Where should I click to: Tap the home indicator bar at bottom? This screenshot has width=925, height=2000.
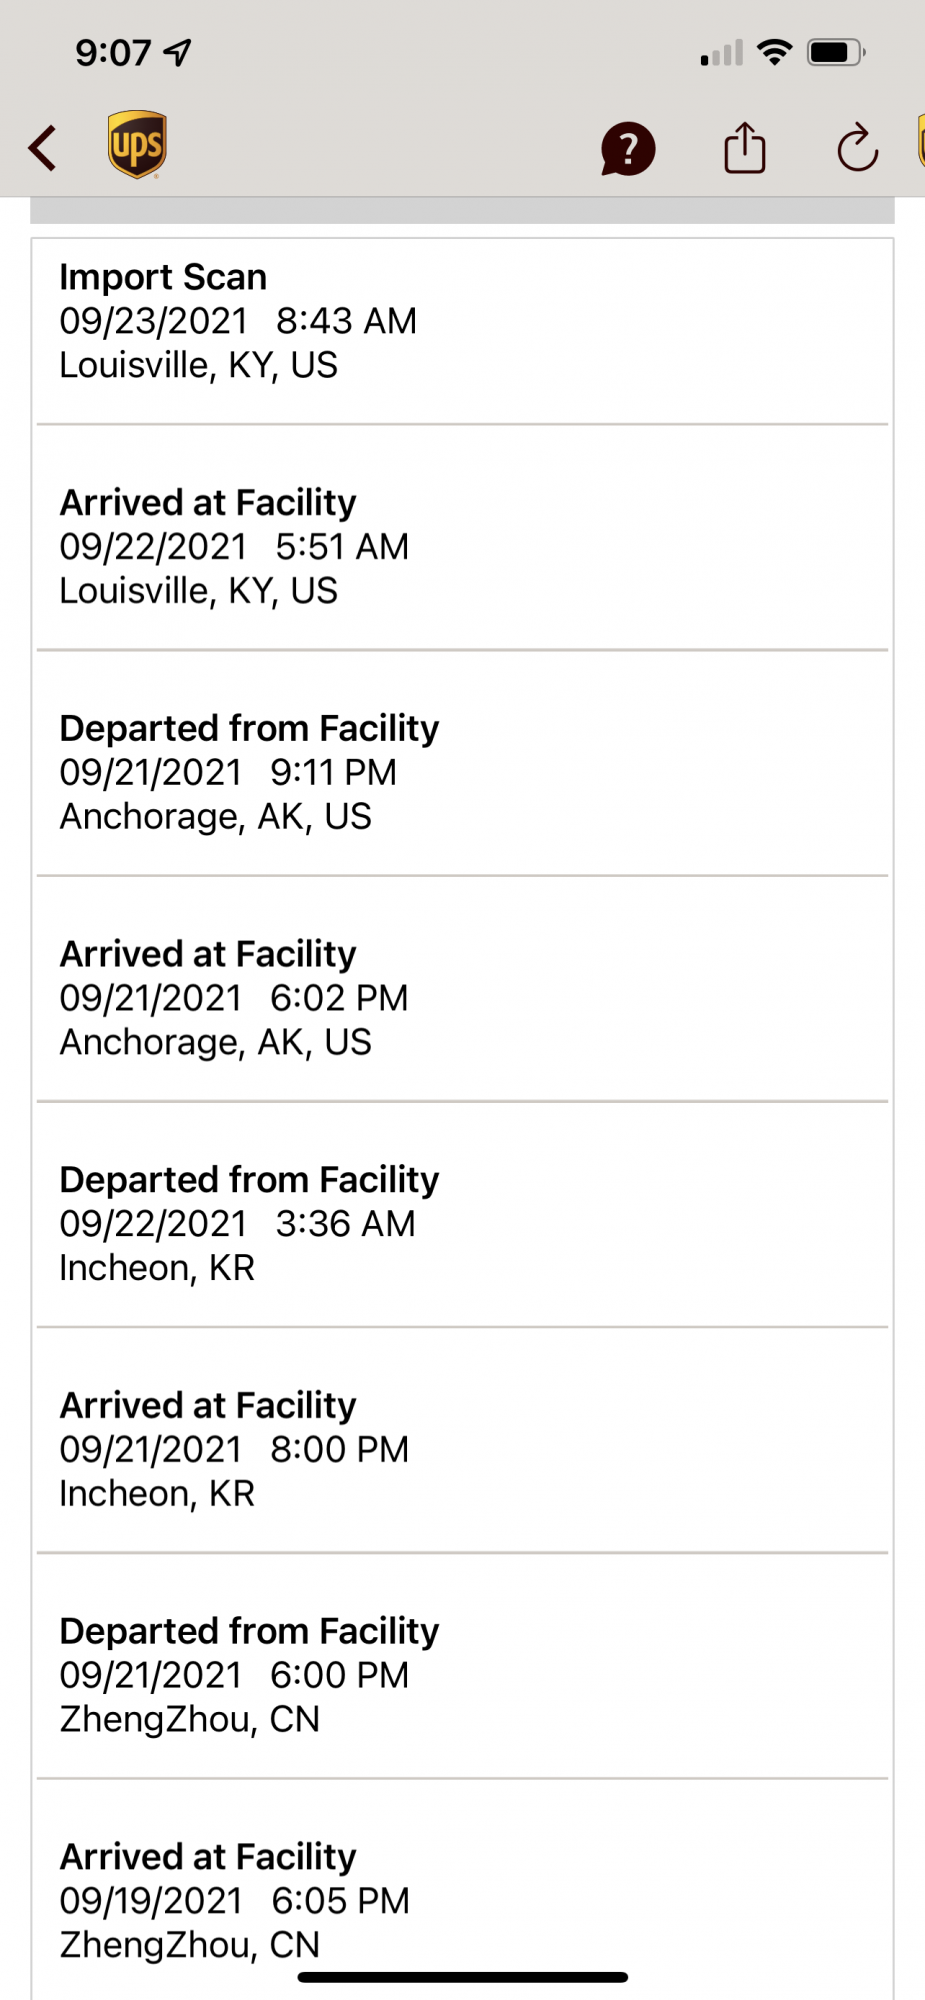click(462, 1977)
